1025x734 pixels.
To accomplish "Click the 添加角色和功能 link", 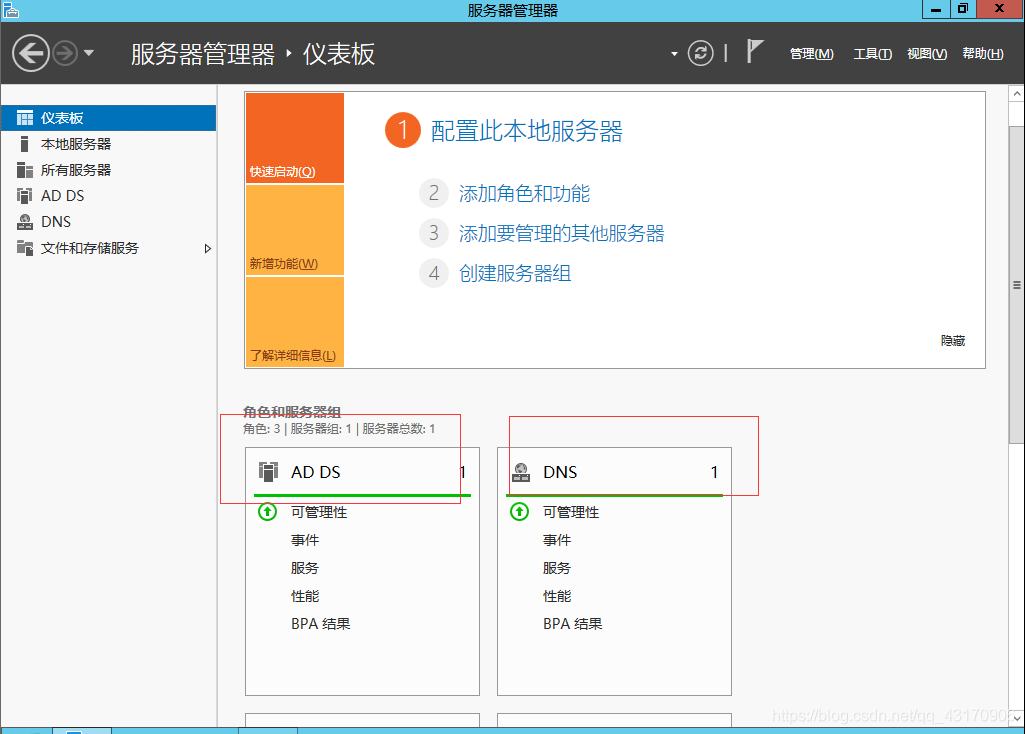I will point(524,194).
